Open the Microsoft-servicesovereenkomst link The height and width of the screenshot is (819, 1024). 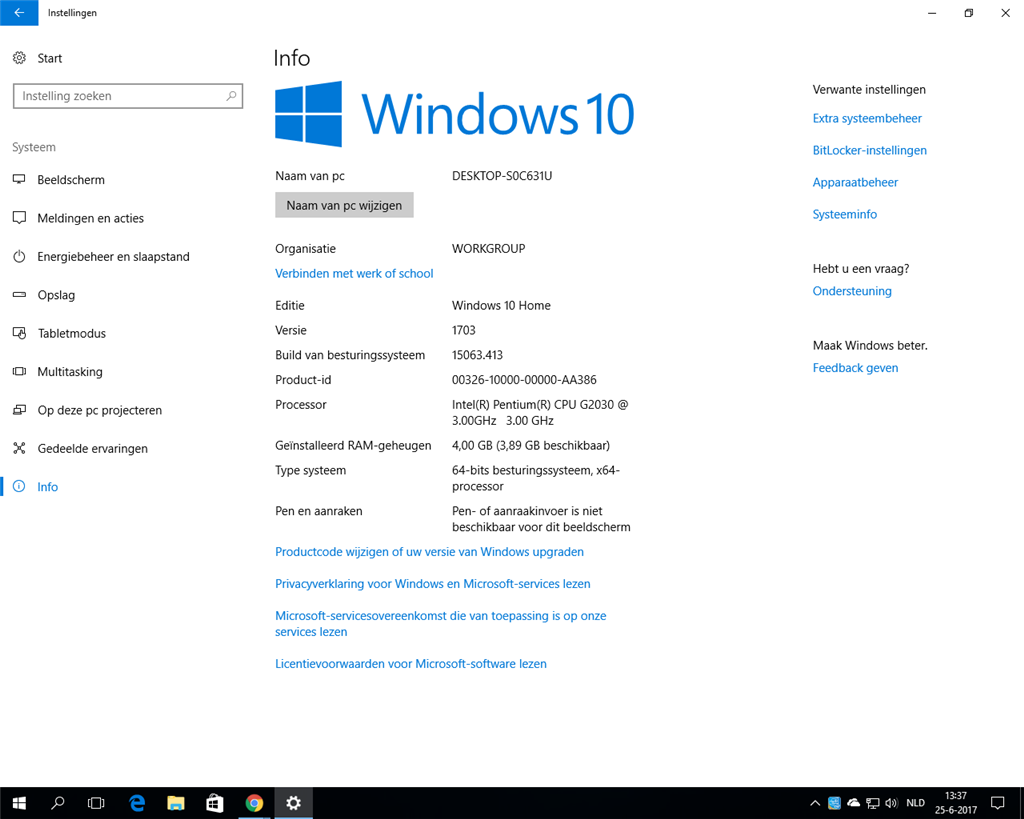440,624
